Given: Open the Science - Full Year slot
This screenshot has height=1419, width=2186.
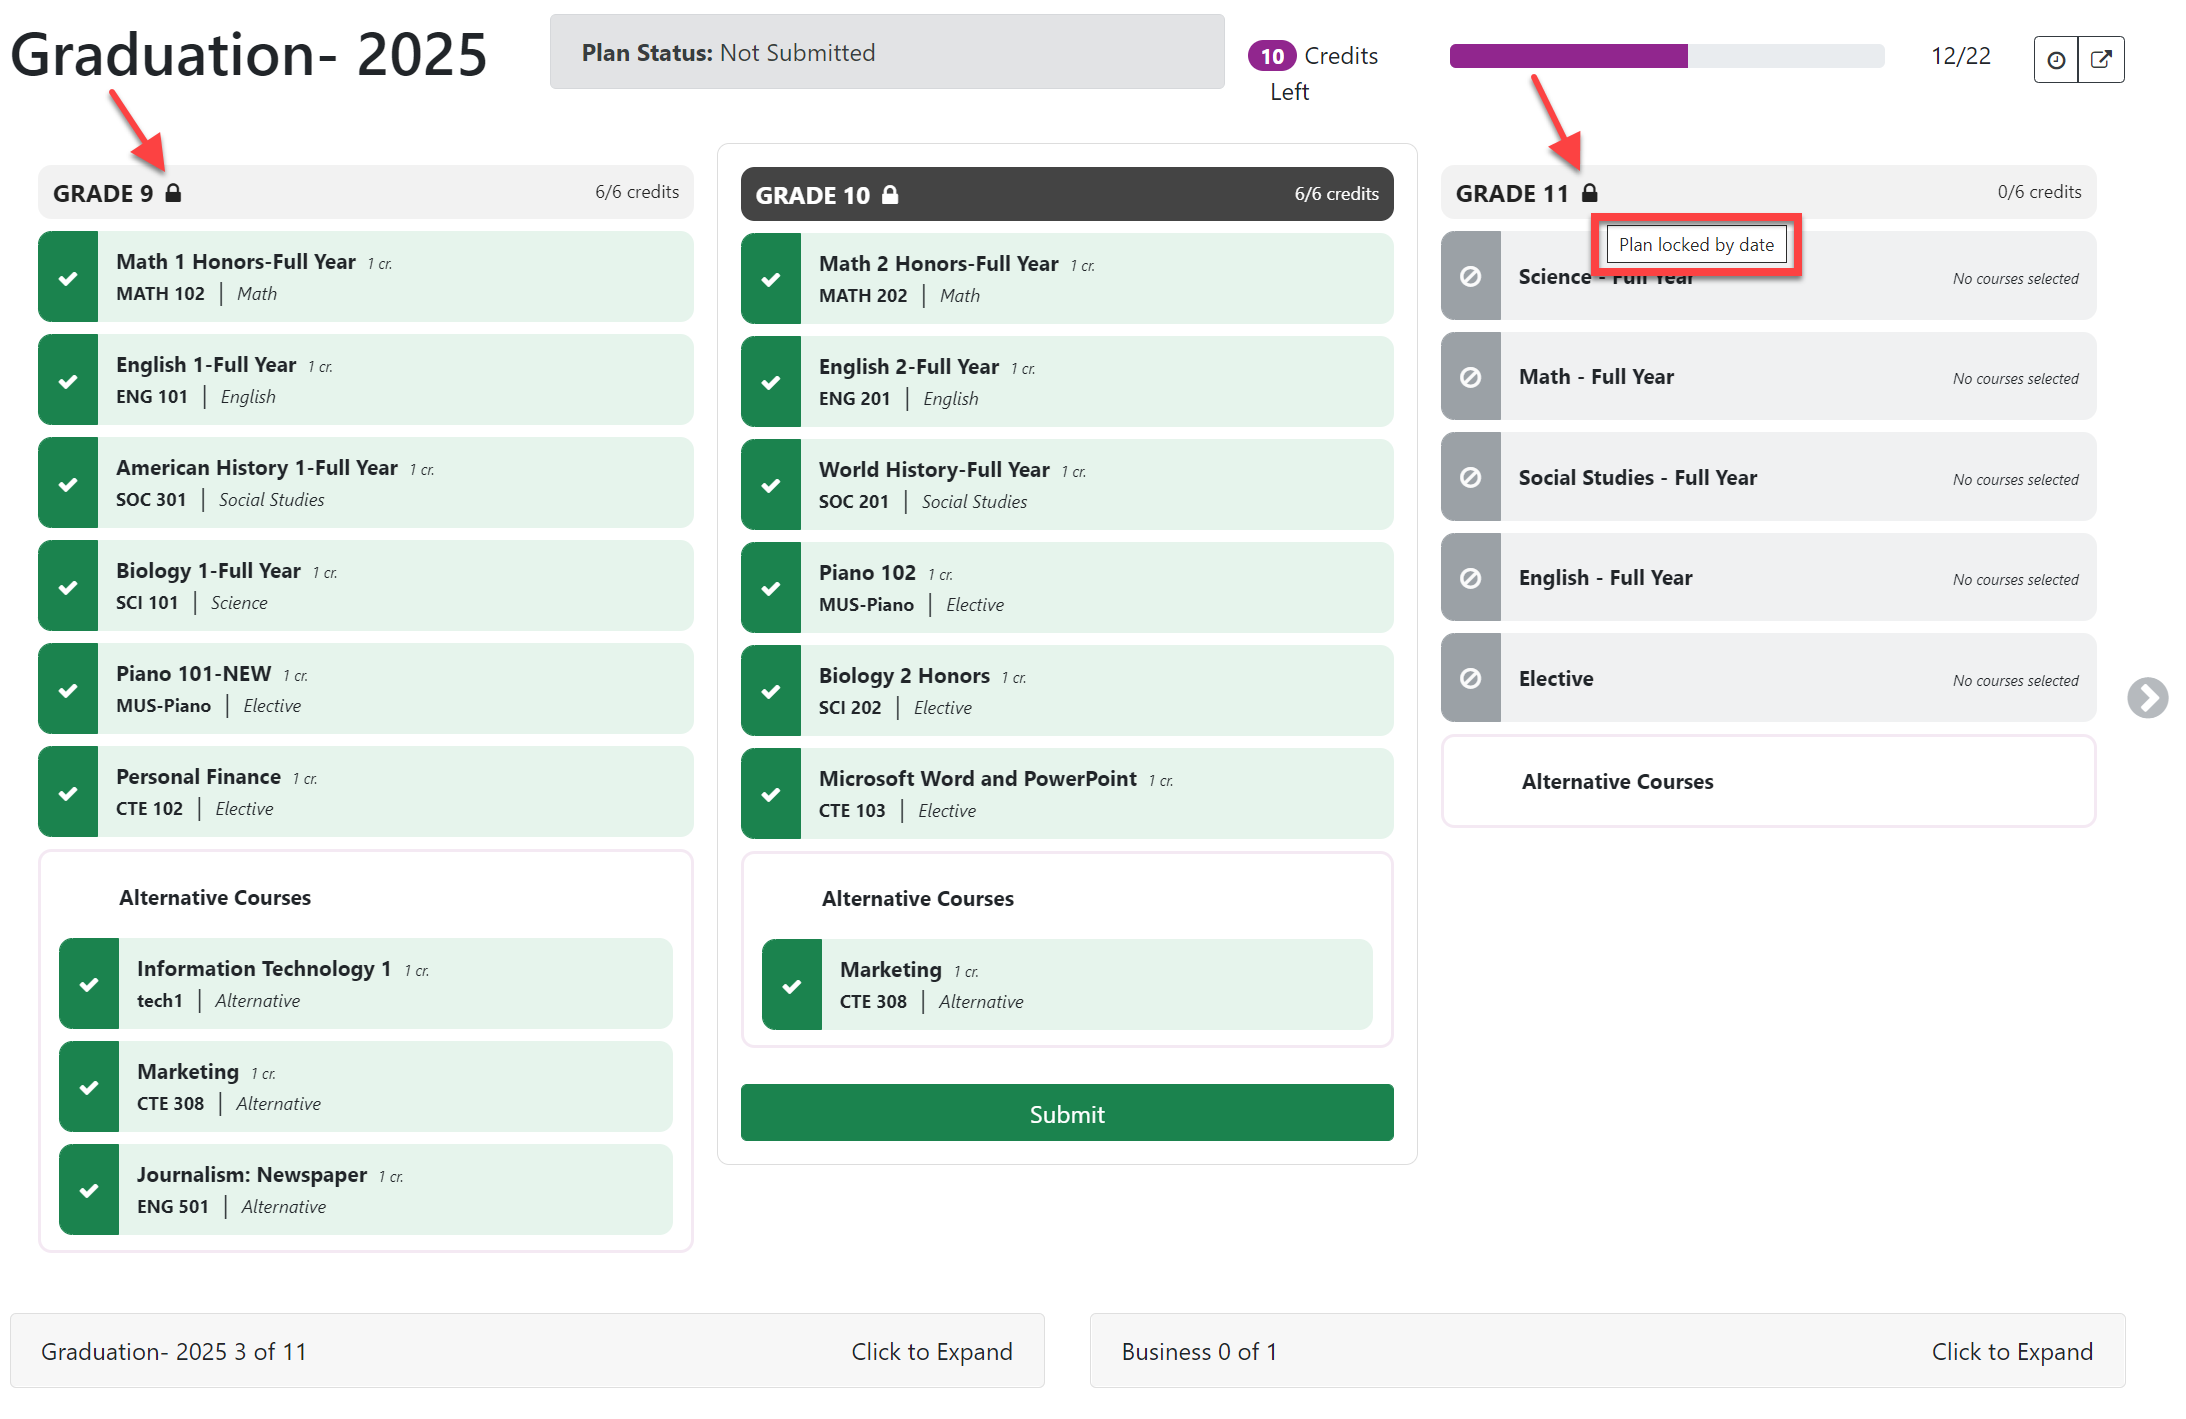Looking at the screenshot, I should (x=1768, y=276).
